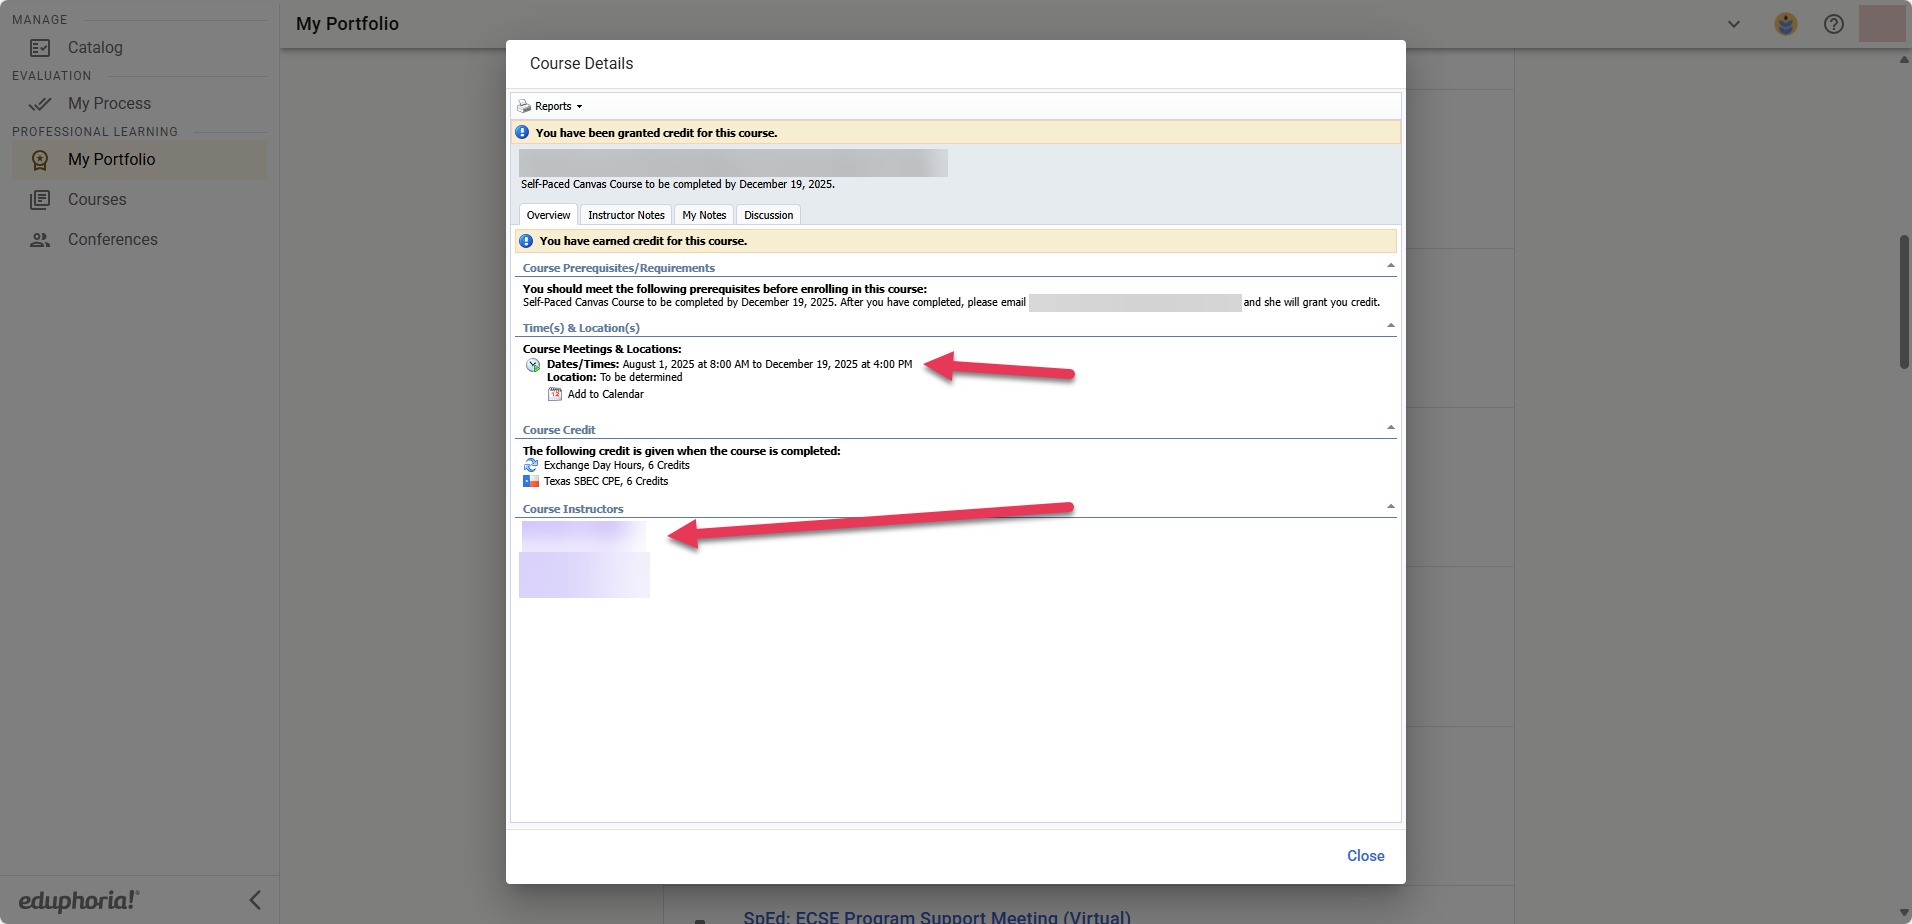The image size is (1912, 924).
Task: Collapse the Course Instructors section
Action: click(1390, 507)
